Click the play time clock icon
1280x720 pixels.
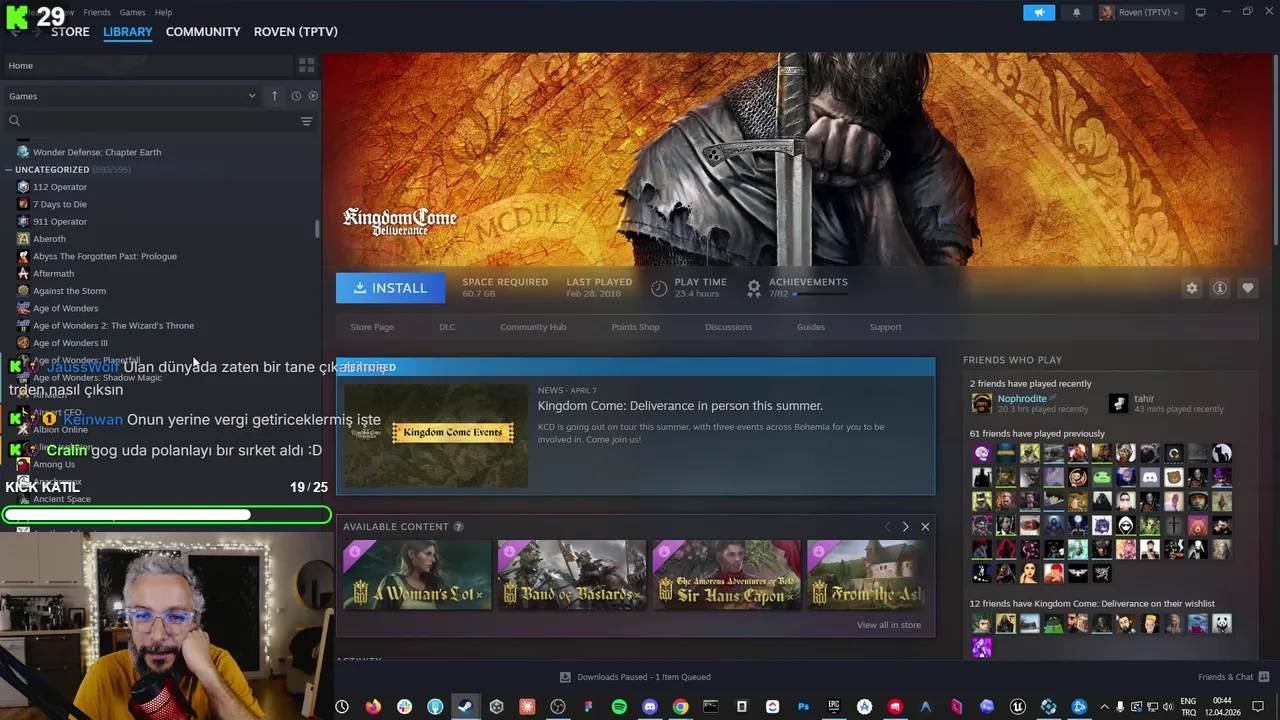pos(659,288)
